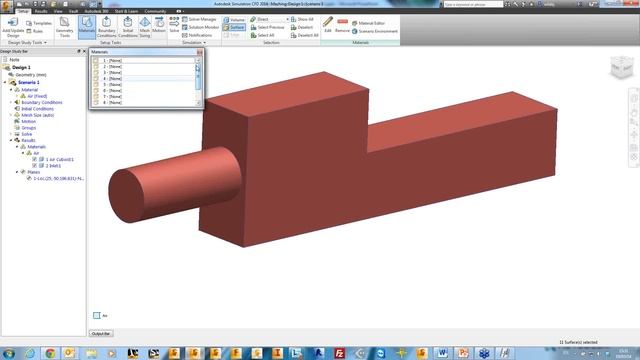The height and width of the screenshot is (360, 640).
Task: Select material row 4 - [None]
Action: 144,78
